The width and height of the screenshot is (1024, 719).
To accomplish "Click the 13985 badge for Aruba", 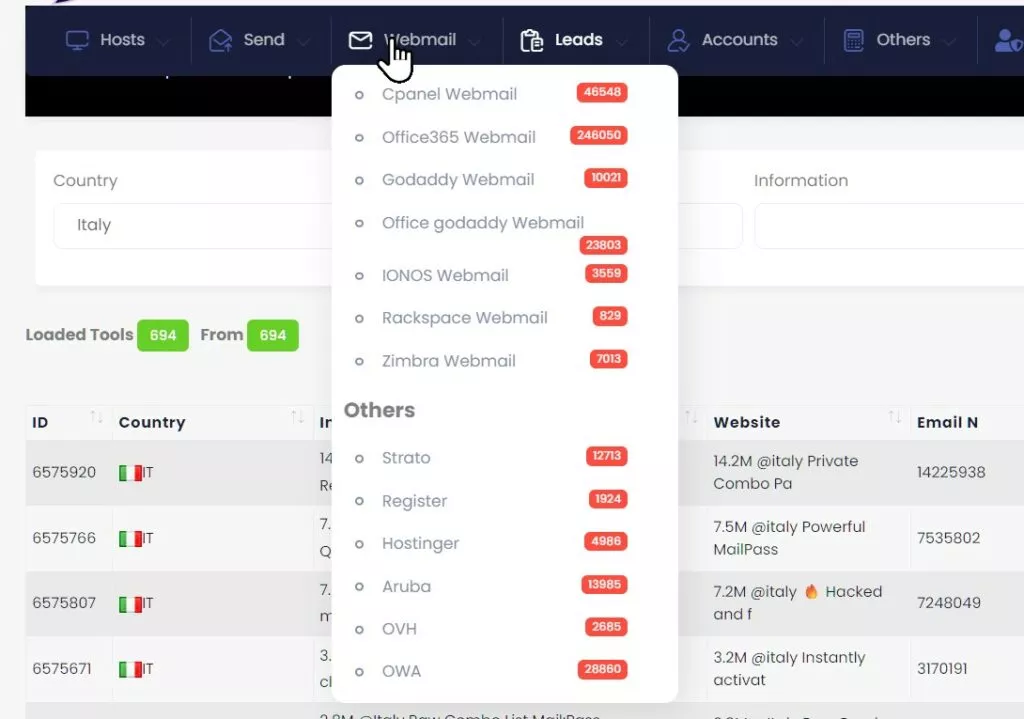I will pyautogui.click(x=604, y=584).
